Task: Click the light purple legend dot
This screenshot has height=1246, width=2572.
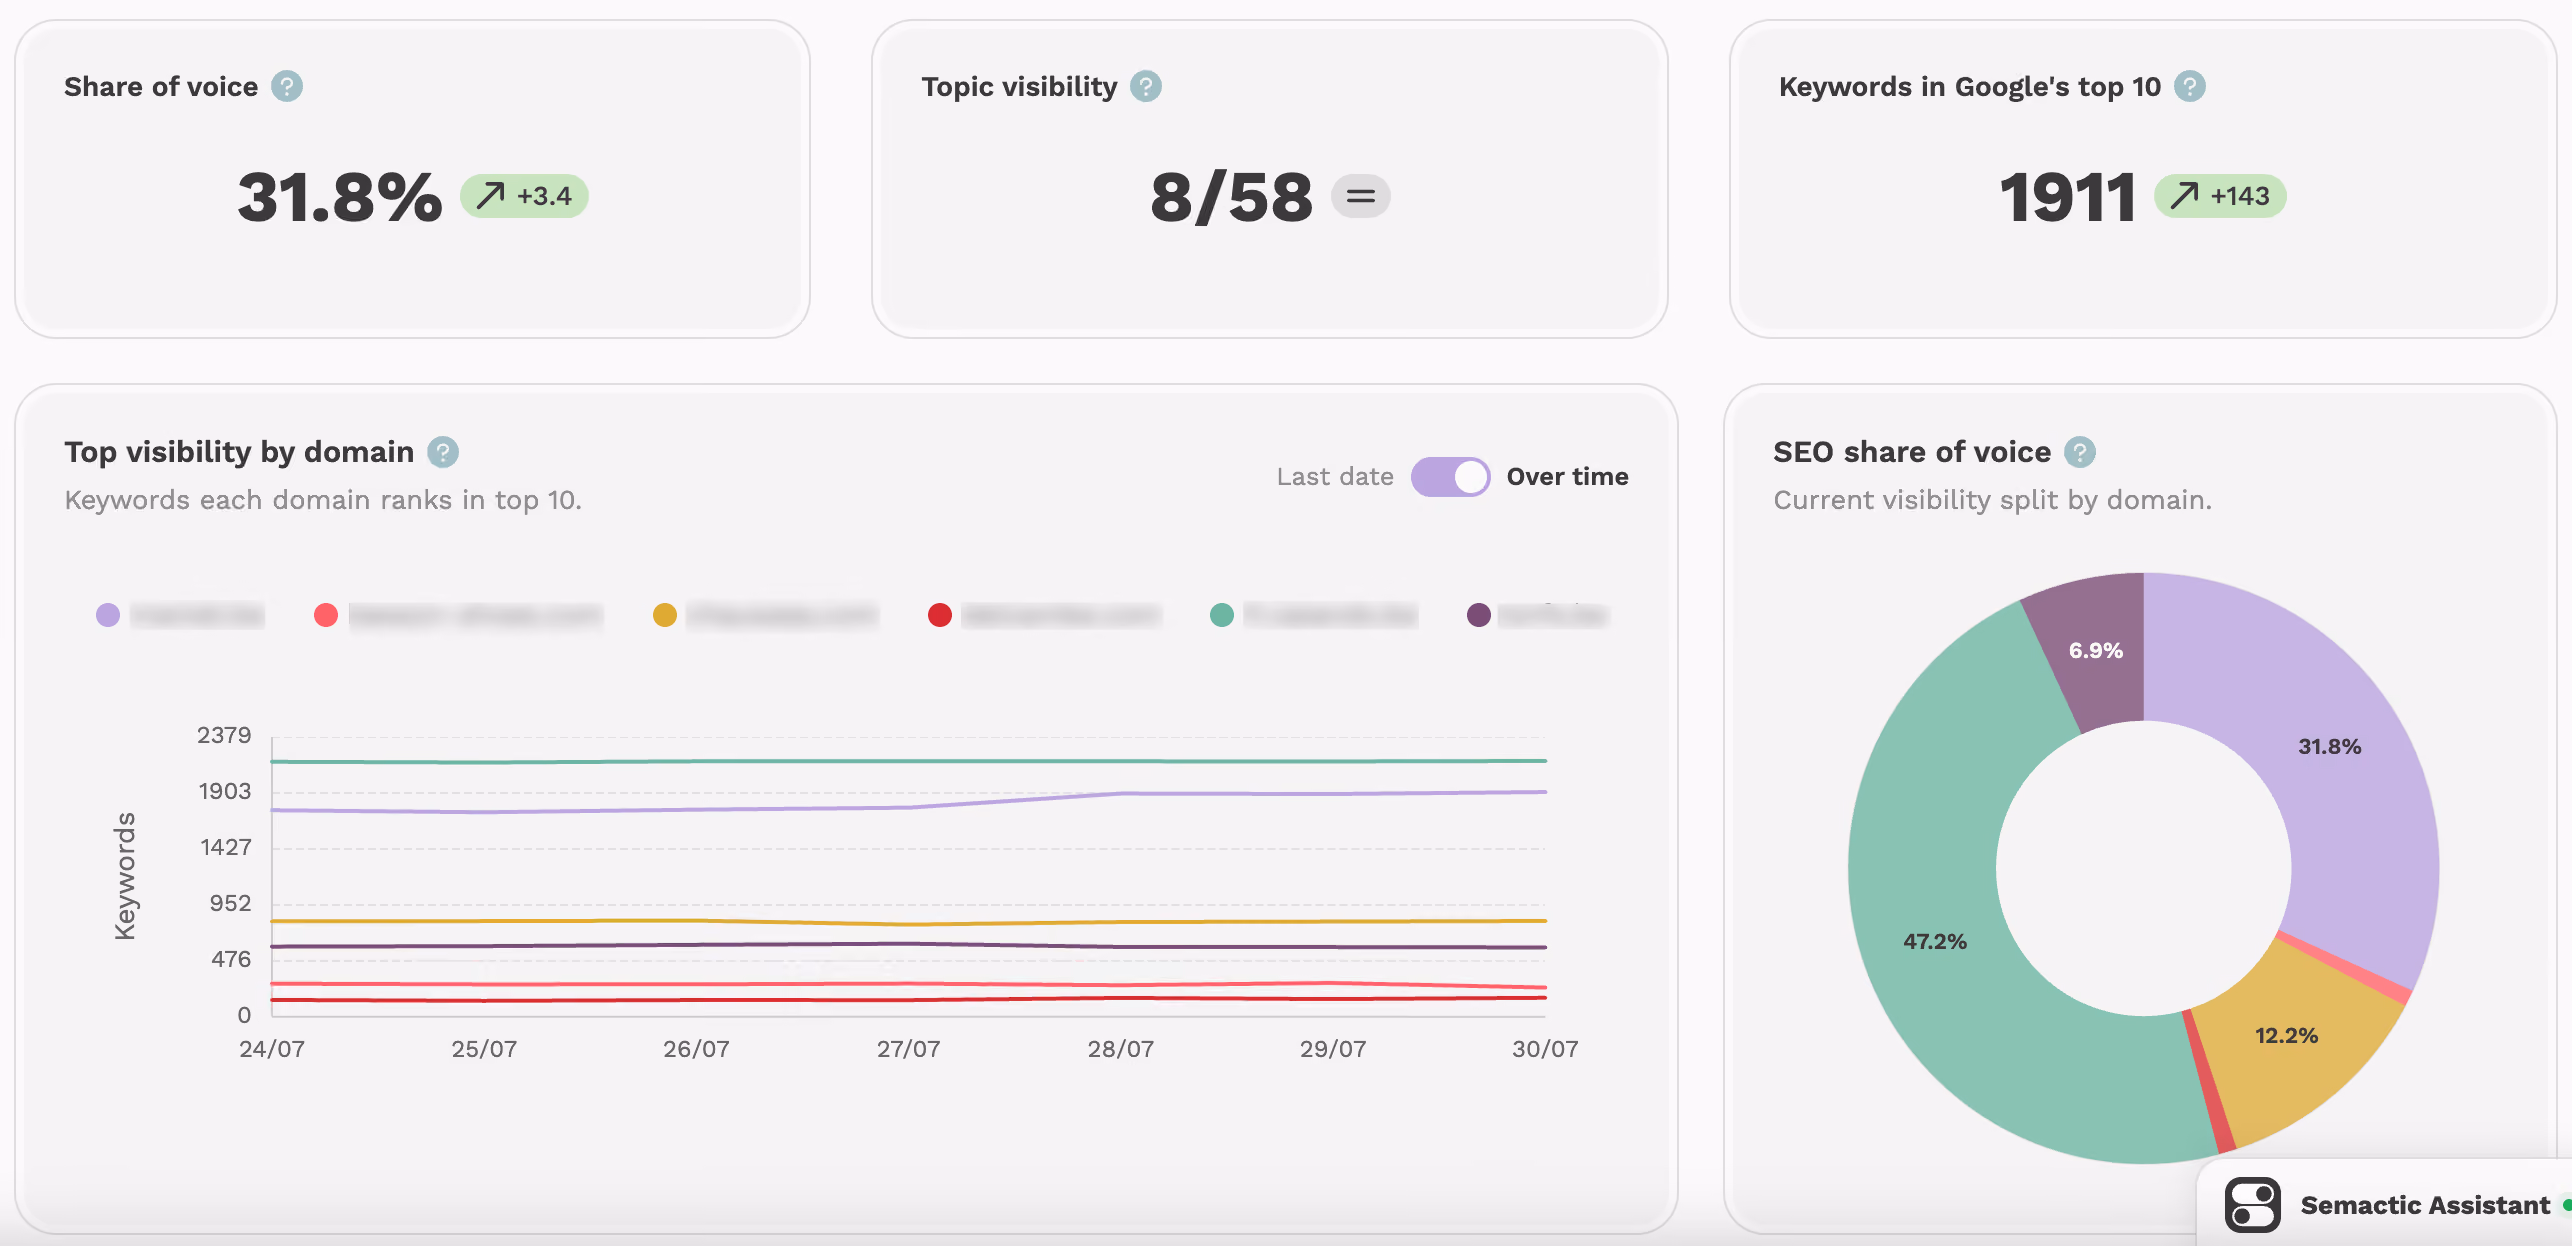Action: point(108,615)
